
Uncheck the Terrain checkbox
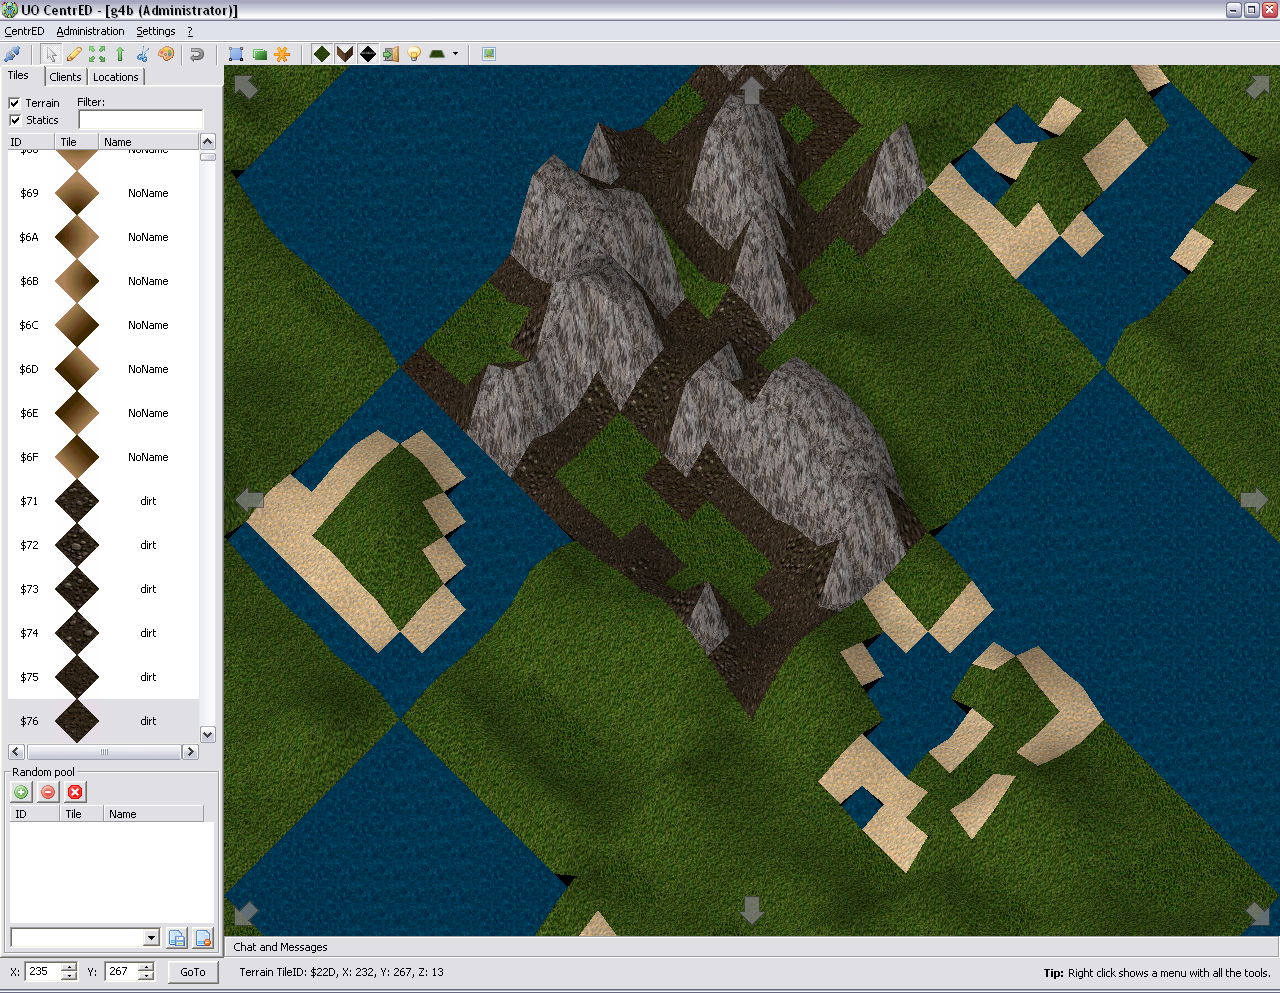[15, 103]
